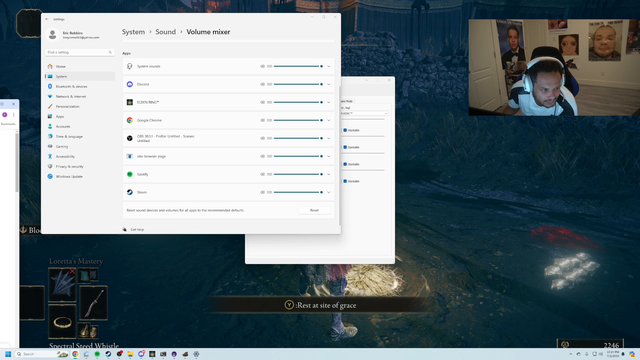Toggle the bottommost Stackable checkbox
This screenshot has width=640, height=360.
[345, 181]
